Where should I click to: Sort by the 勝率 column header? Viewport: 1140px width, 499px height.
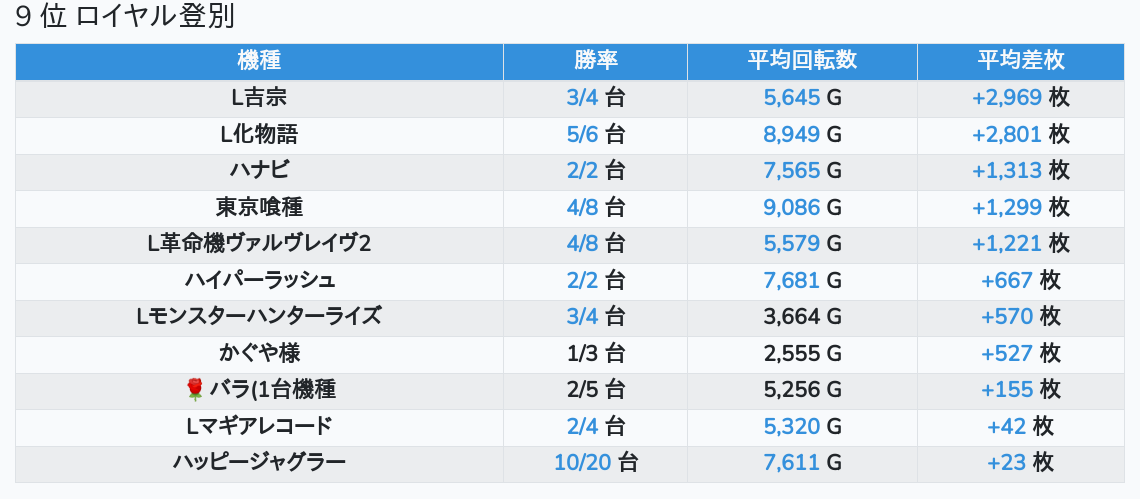coord(595,61)
